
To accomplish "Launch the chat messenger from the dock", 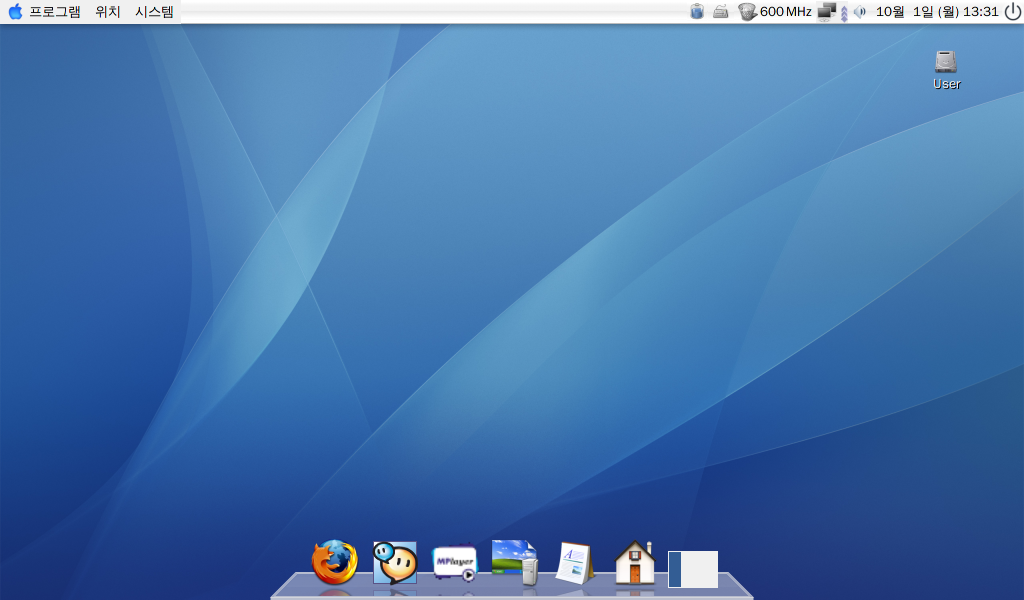I will pos(394,562).
